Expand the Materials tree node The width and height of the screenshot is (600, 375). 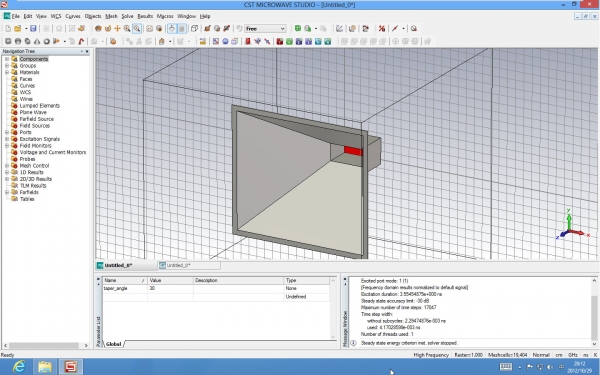7,72
